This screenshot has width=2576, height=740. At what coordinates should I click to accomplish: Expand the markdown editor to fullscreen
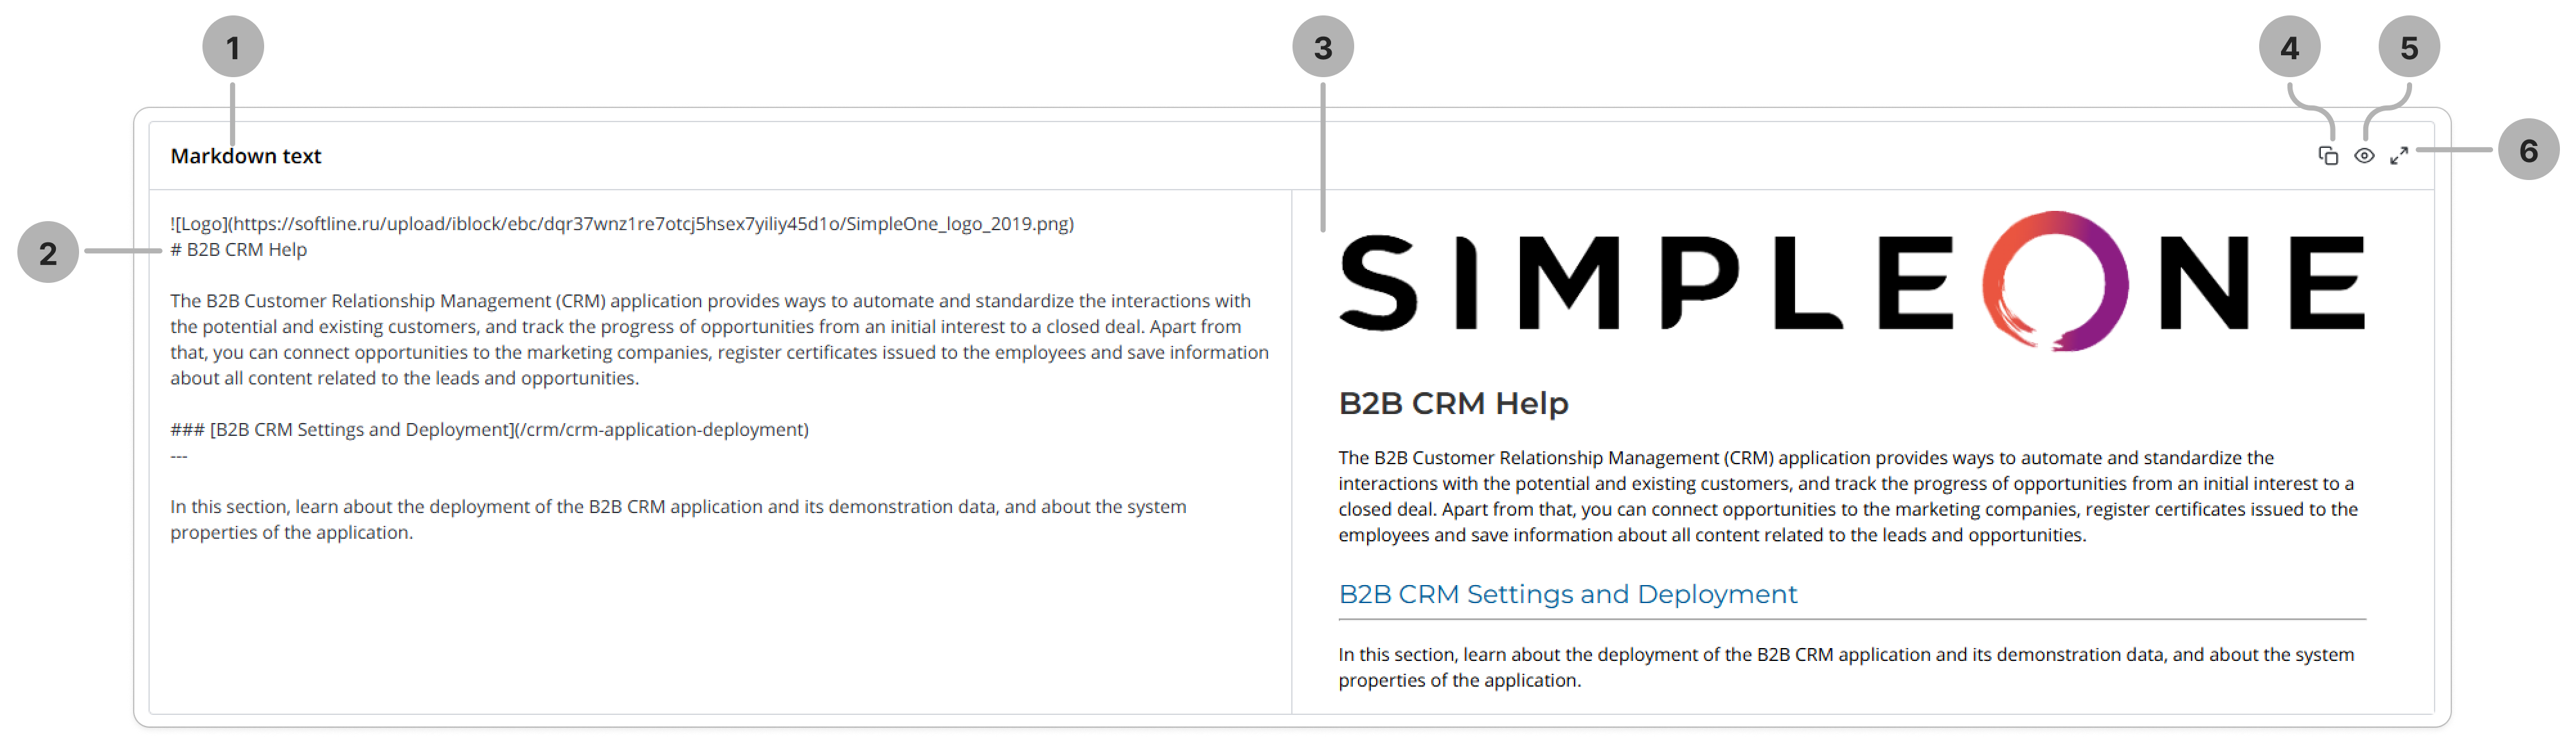[x=2399, y=156]
